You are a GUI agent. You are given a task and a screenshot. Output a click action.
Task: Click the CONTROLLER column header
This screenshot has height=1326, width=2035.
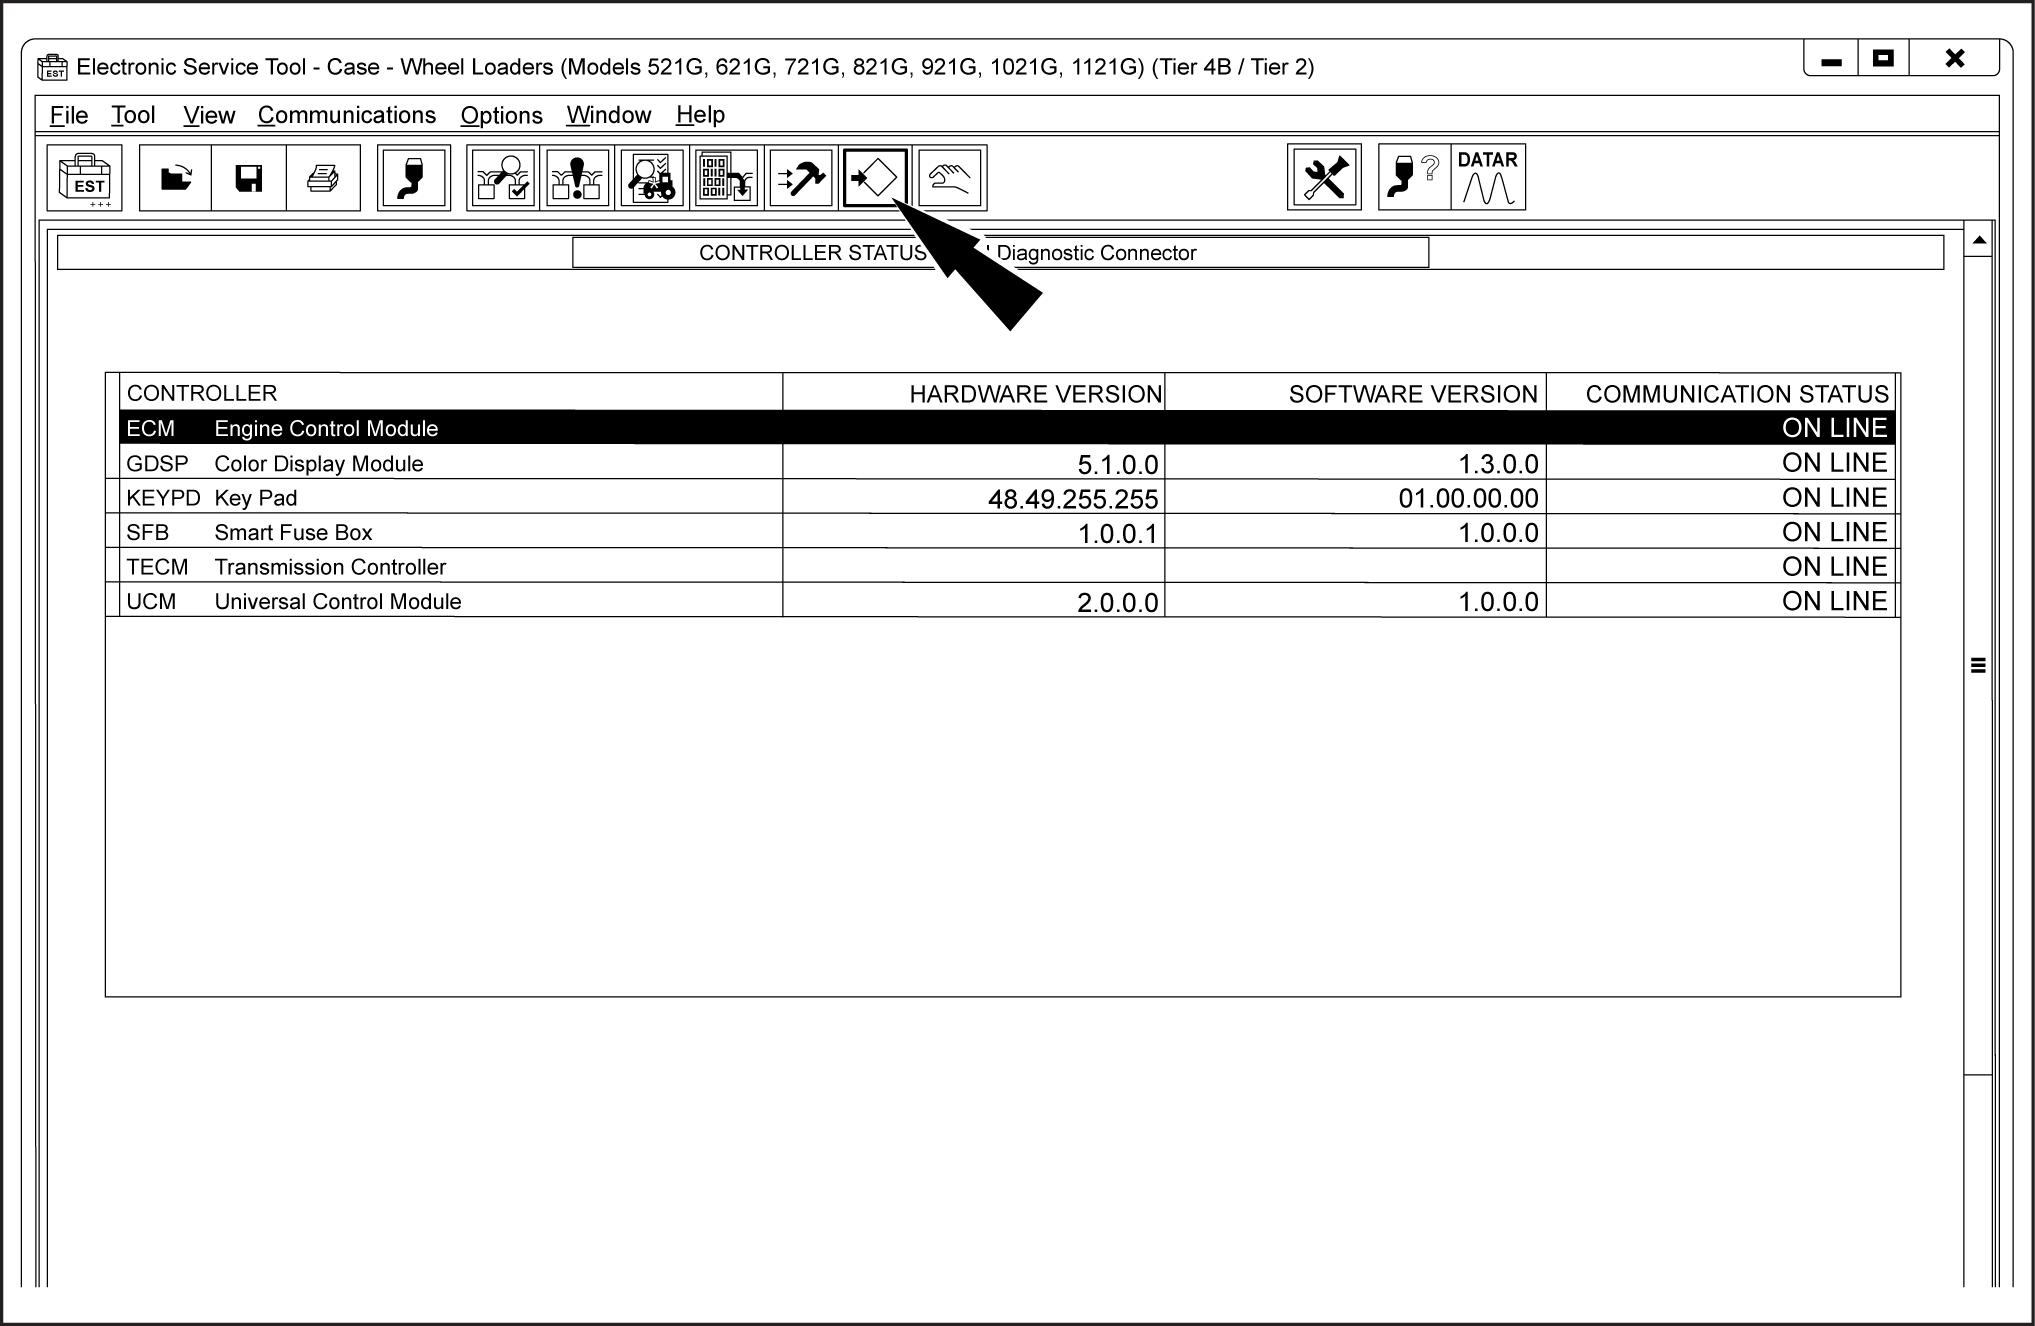pos(451,393)
